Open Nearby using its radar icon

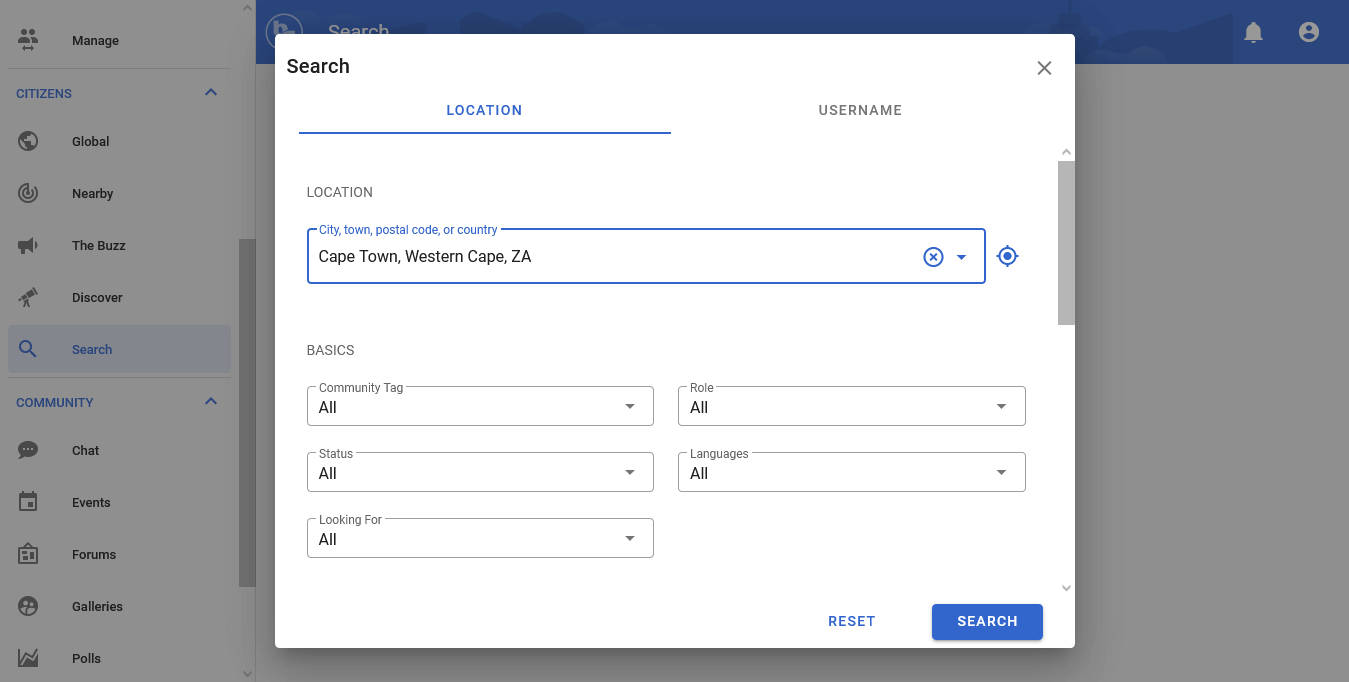(28, 193)
